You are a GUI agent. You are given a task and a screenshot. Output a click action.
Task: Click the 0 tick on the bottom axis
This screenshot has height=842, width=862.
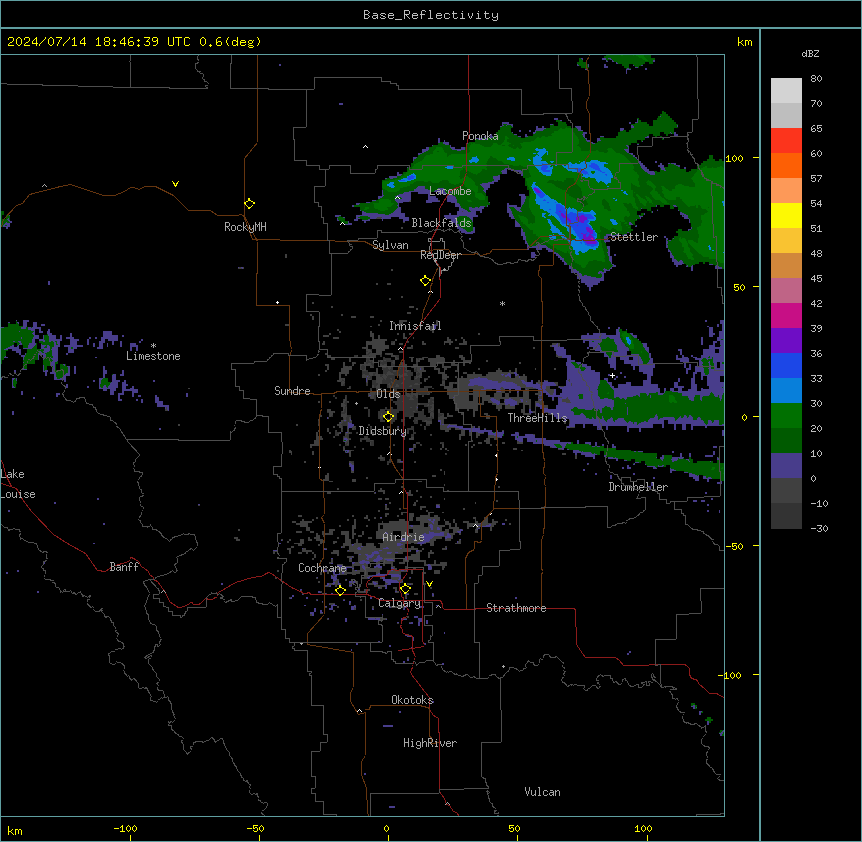point(386,829)
